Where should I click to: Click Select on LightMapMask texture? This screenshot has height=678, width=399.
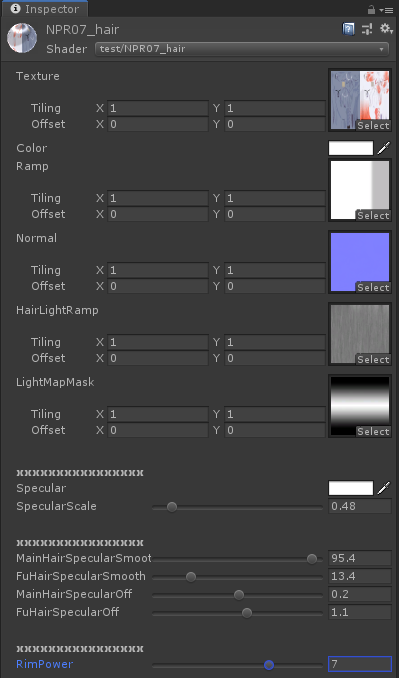point(373,432)
